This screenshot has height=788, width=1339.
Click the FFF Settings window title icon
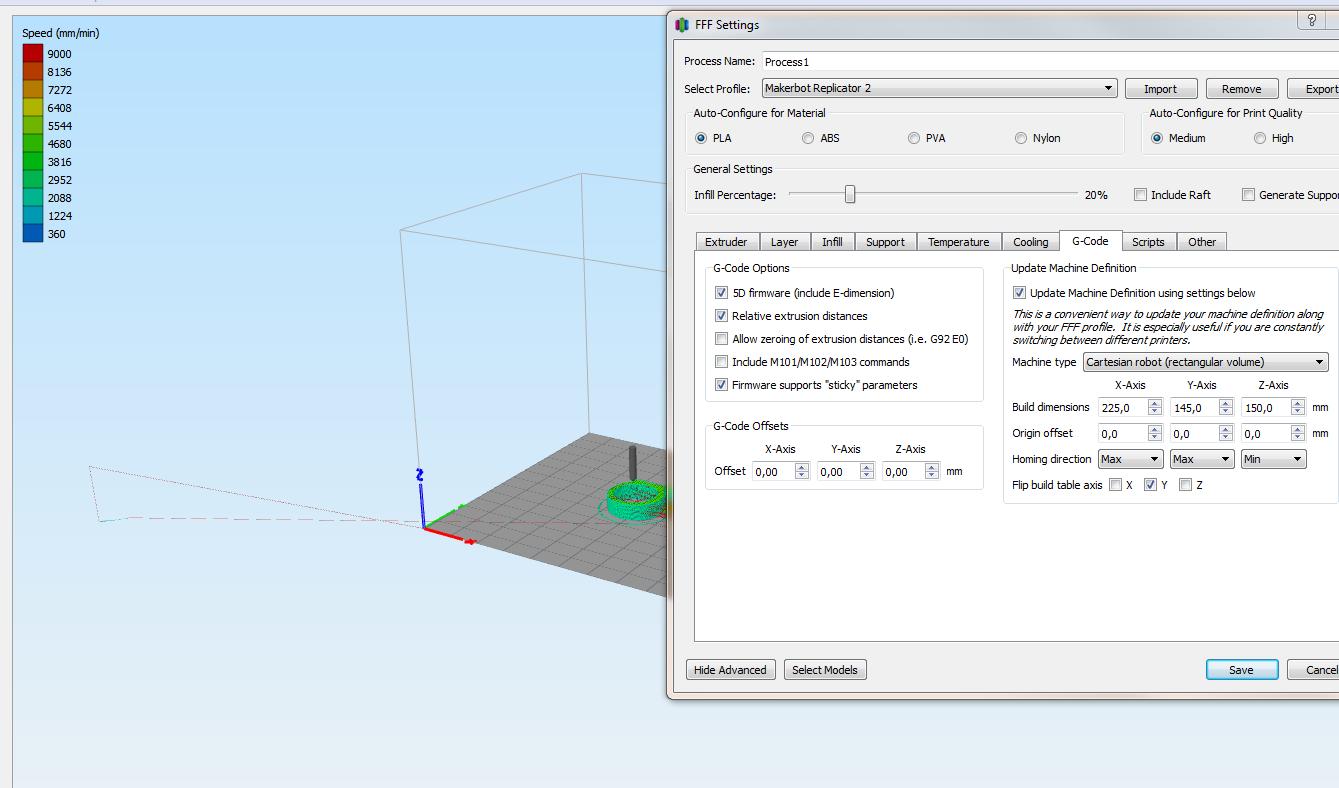682,25
